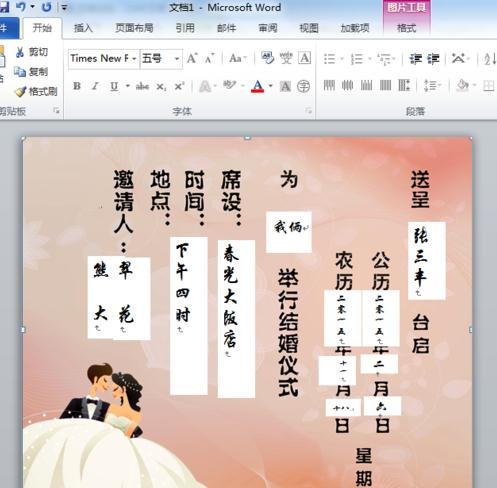Click the Bullets list icon

(330, 59)
